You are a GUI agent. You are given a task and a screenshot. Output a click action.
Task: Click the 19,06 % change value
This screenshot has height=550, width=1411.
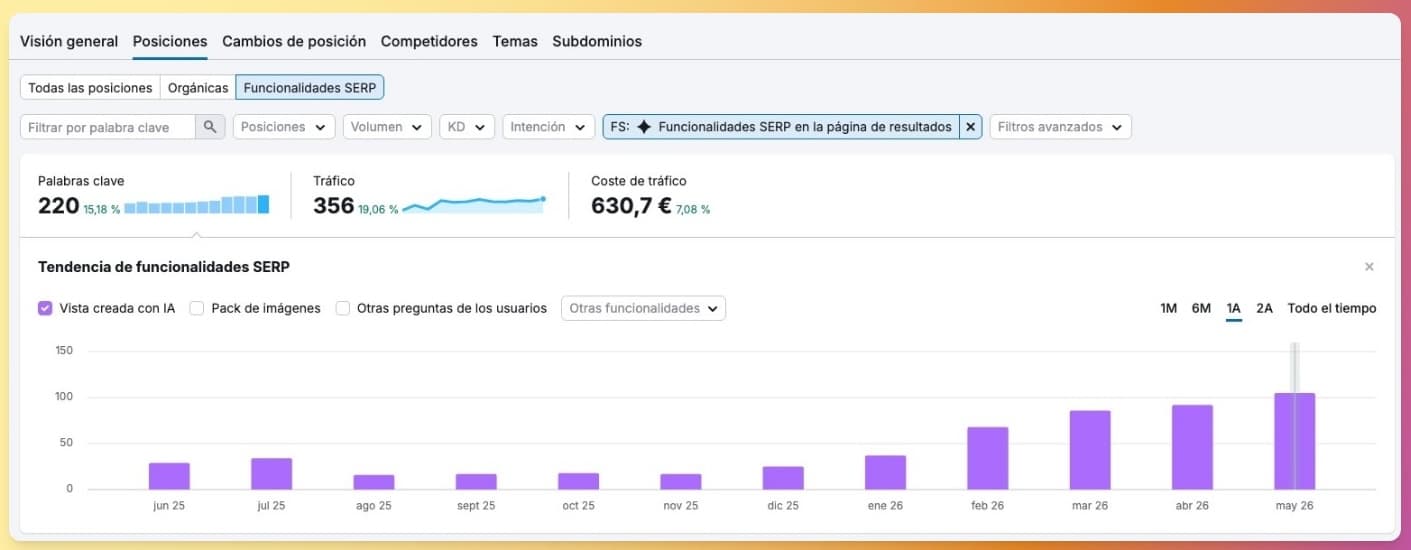coord(378,209)
